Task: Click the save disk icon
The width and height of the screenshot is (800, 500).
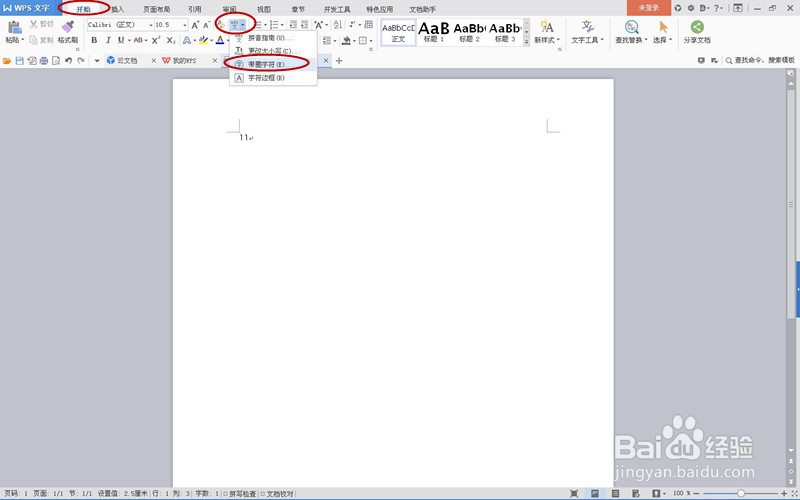Action: (x=19, y=61)
